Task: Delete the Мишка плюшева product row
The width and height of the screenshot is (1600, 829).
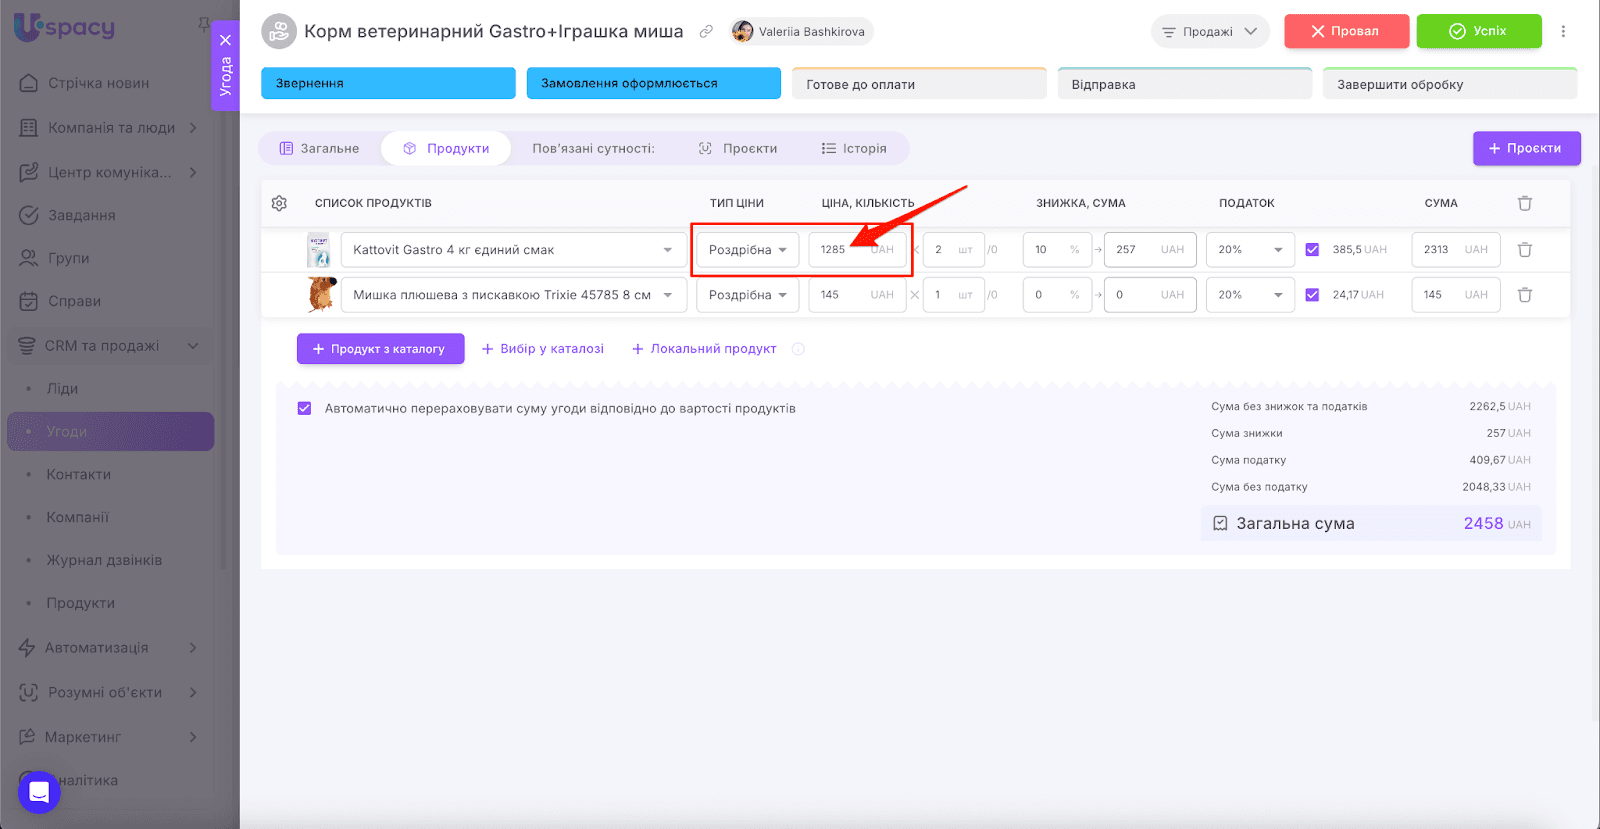Action: pyautogui.click(x=1525, y=295)
